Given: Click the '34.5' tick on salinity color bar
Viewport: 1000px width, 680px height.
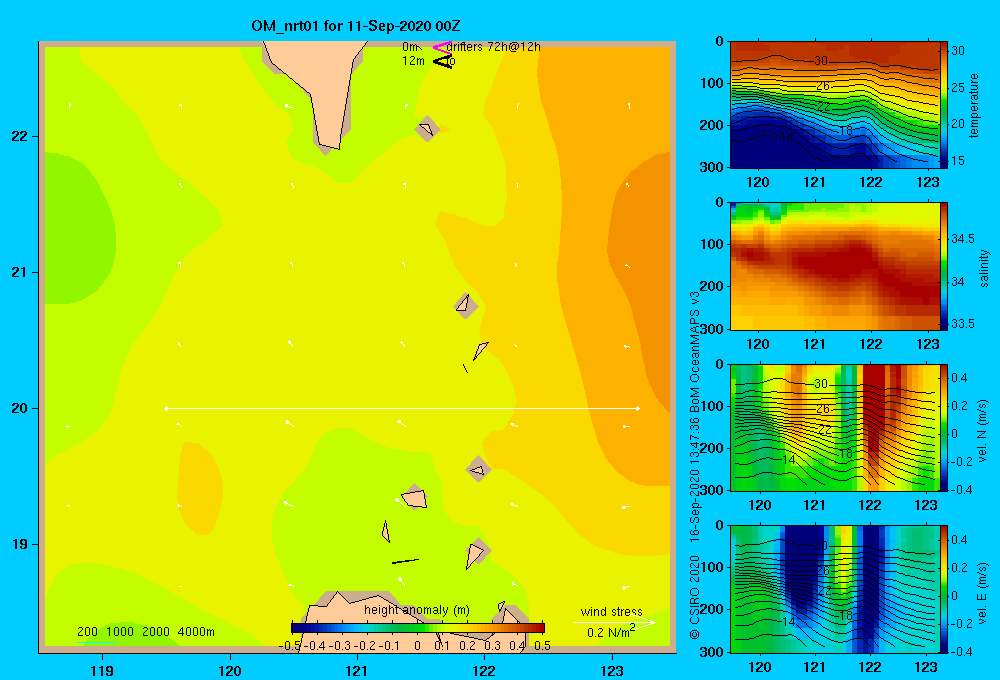Looking at the screenshot, I should pyautogui.click(x=962, y=239).
